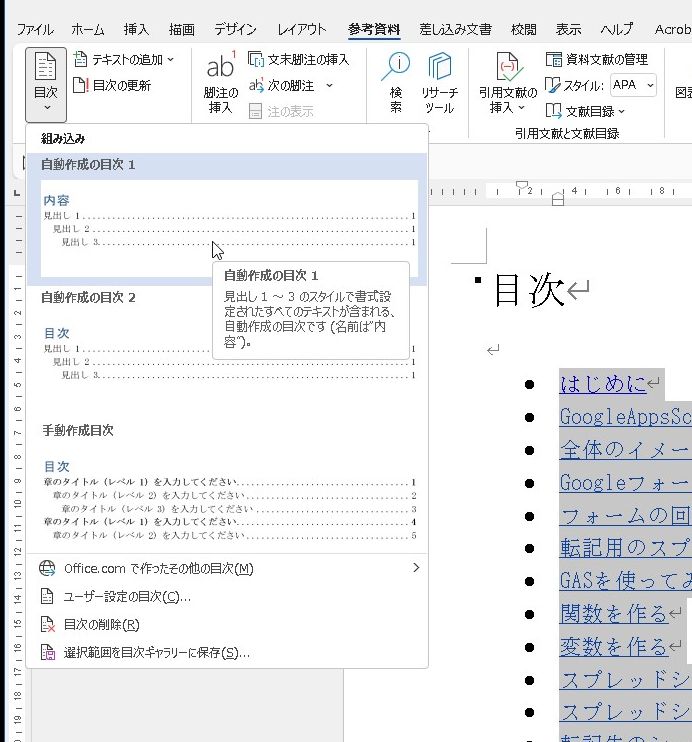This screenshot has width=692, height=742.
Task: Choose ユーザー設定の目次 menu entry
Action: (127, 597)
